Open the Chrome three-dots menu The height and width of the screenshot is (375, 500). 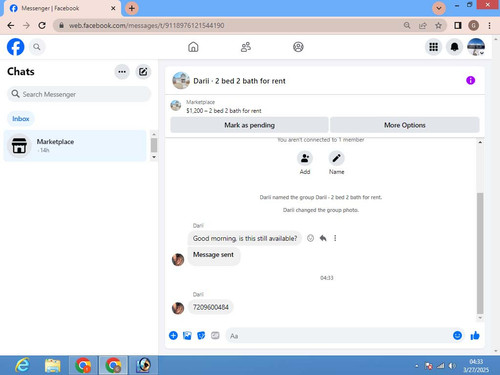tap(489, 25)
